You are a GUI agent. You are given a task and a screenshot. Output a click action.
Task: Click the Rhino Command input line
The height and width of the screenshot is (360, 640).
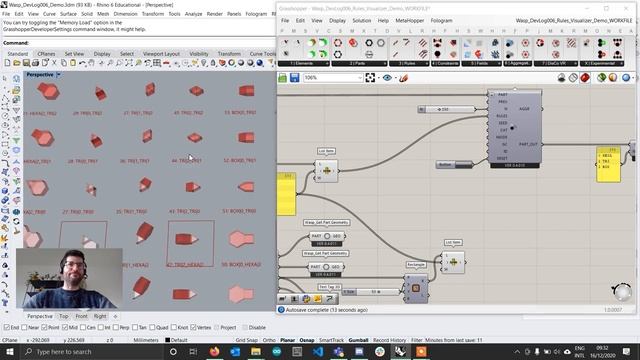click(x=139, y=43)
